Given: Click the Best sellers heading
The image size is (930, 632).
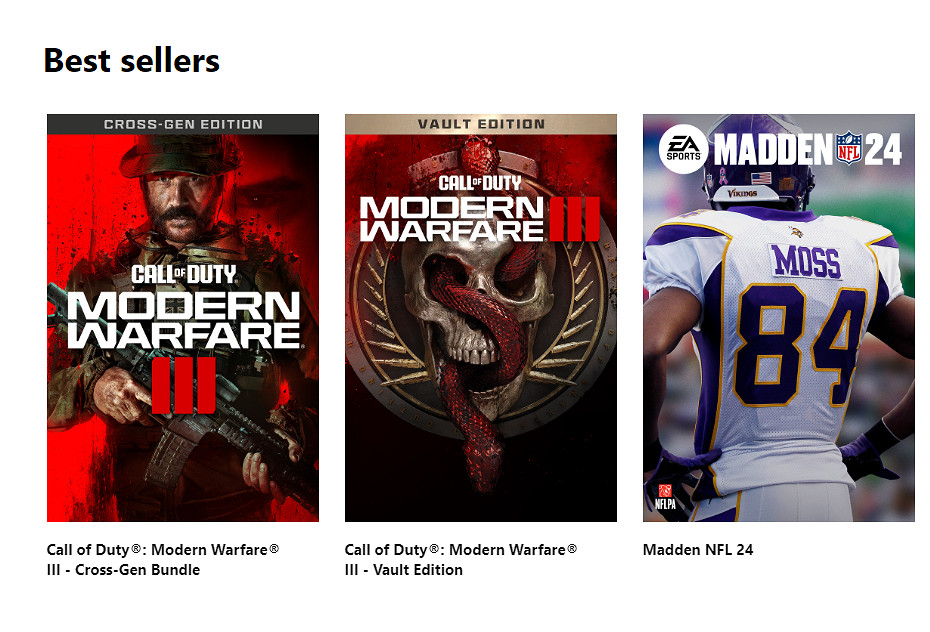Looking at the screenshot, I should [132, 60].
